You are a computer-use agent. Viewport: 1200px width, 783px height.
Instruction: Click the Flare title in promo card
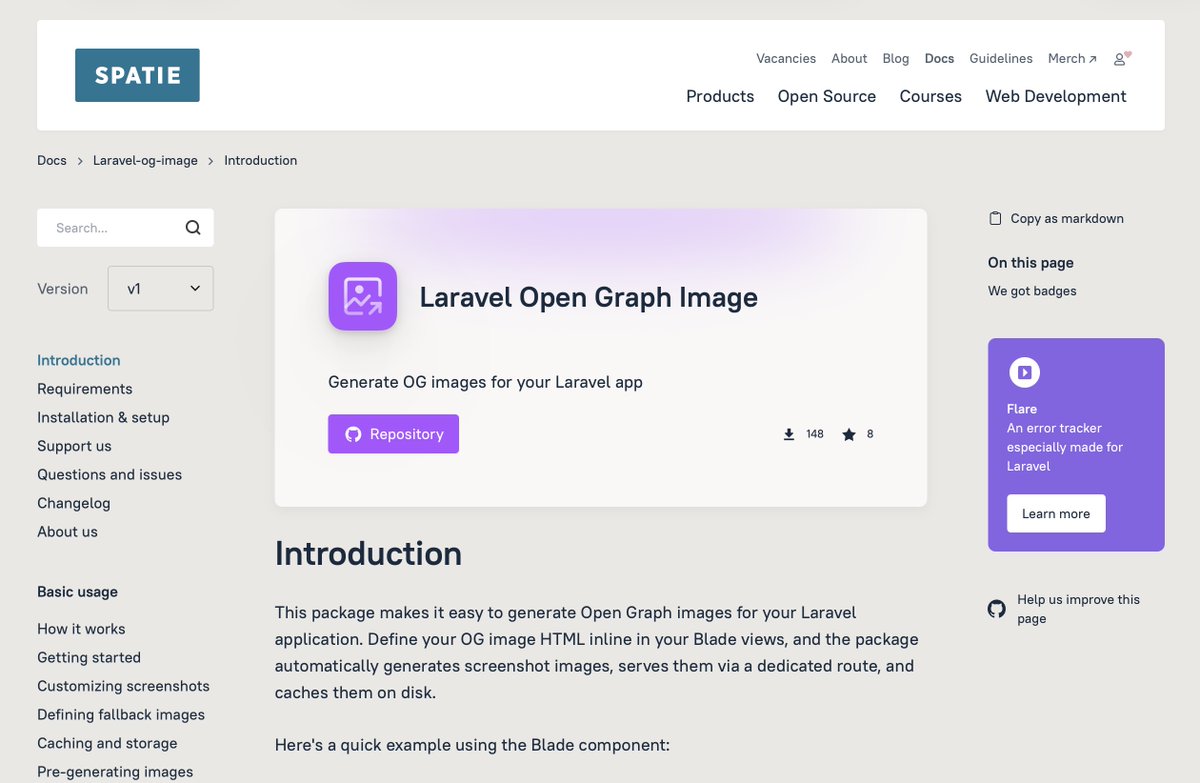point(1022,409)
